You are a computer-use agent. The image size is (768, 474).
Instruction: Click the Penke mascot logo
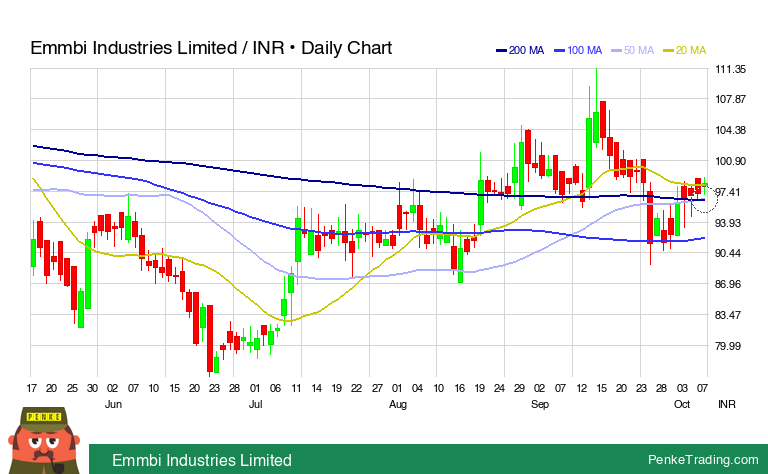click(x=44, y=441)
